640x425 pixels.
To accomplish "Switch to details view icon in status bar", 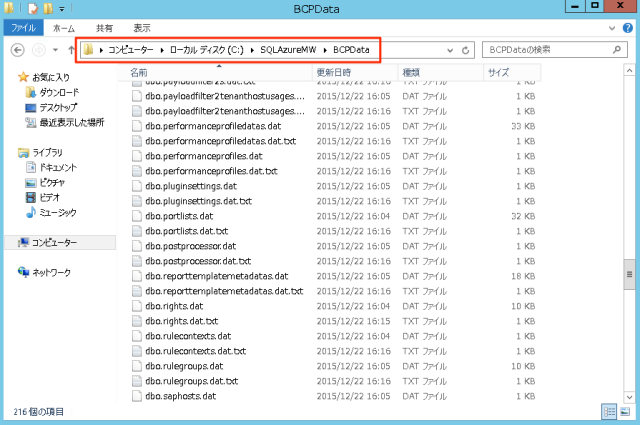I will click(609, 412).
